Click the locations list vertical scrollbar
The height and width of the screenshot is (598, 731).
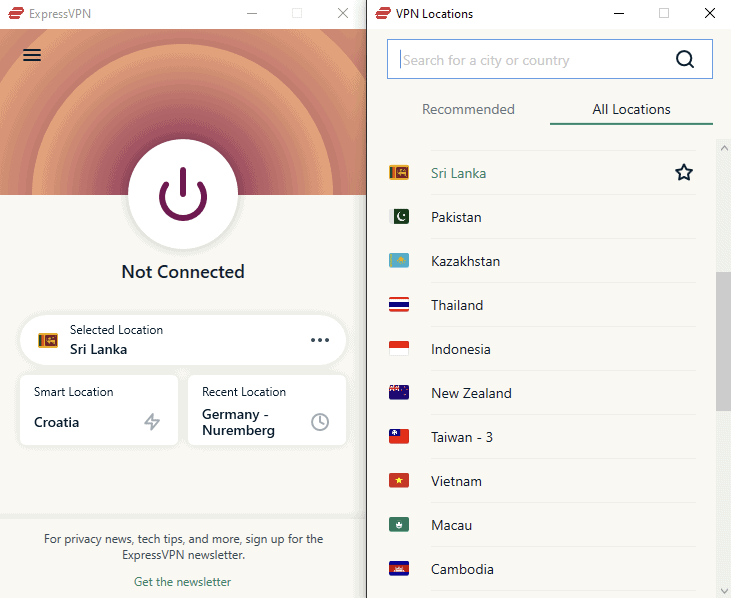point(723,340)
